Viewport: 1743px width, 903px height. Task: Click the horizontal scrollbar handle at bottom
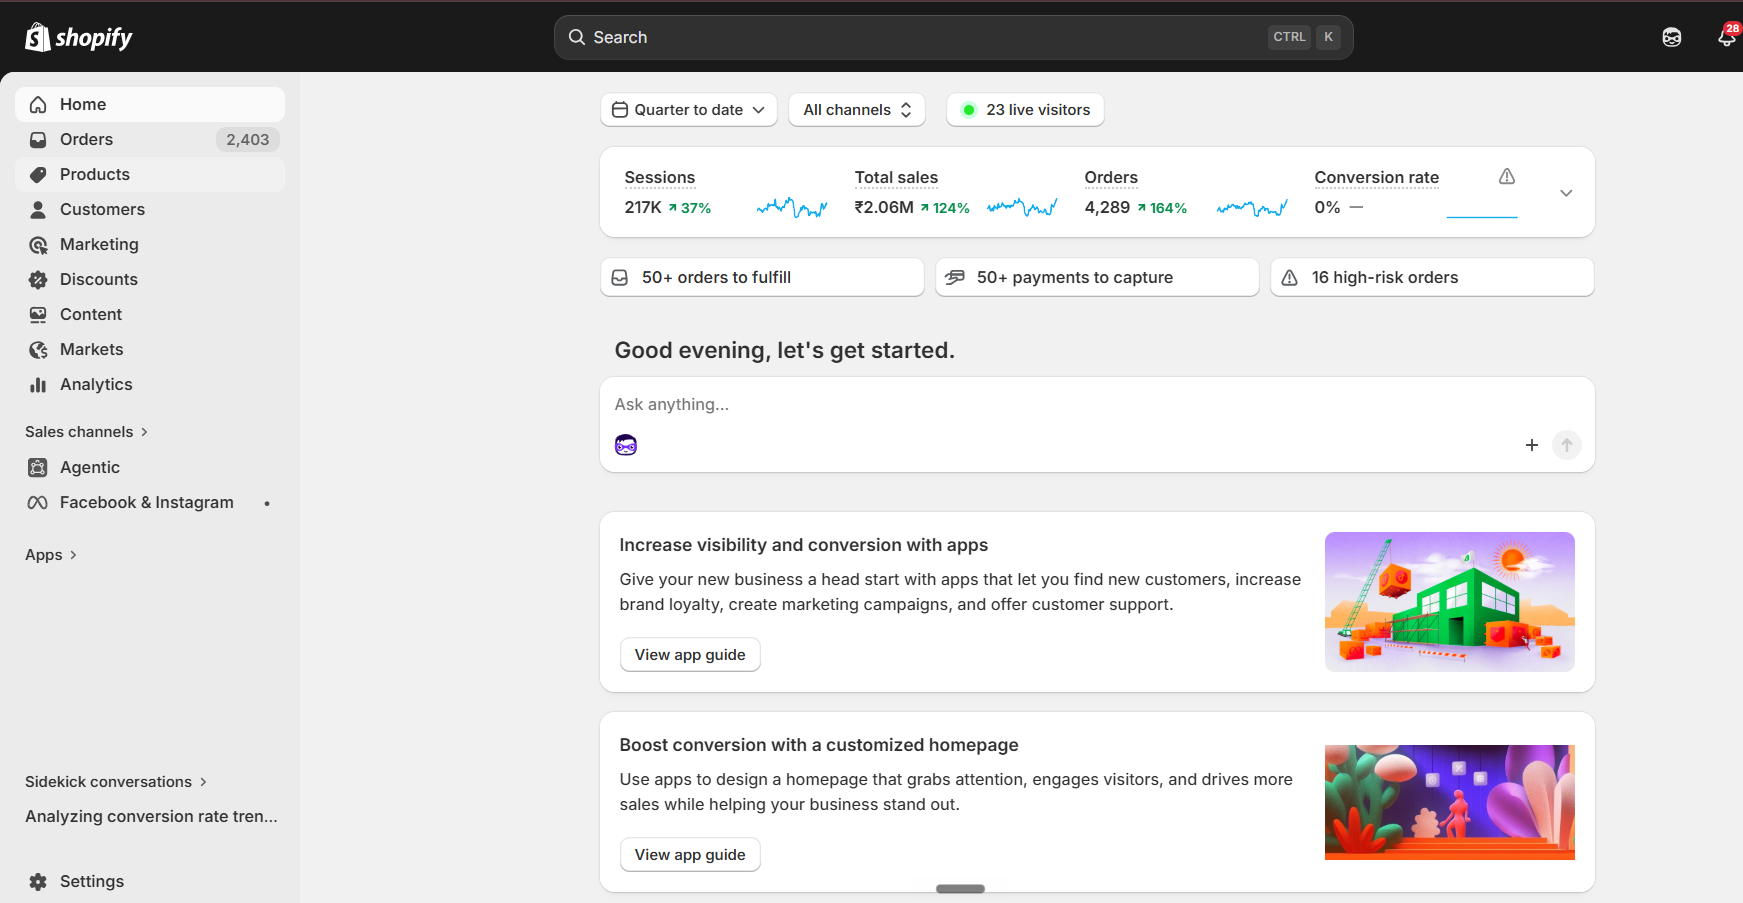pyautogui.click(x=960, y=888)
